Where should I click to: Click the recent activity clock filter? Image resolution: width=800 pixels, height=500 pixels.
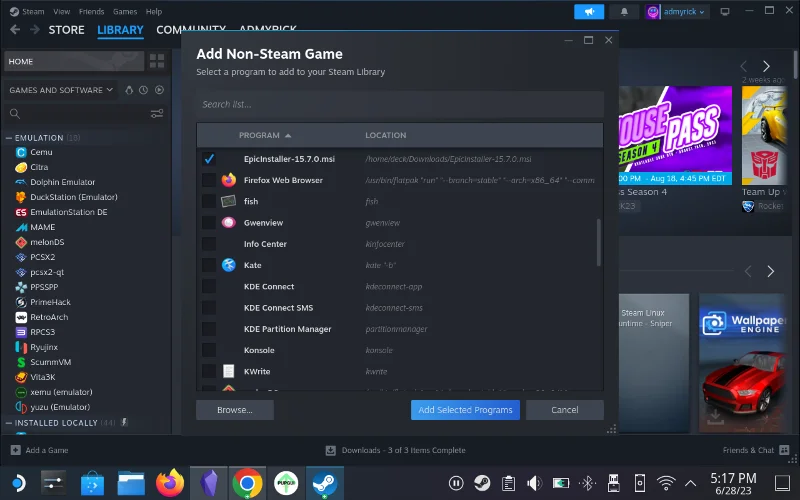coord(143,90)
